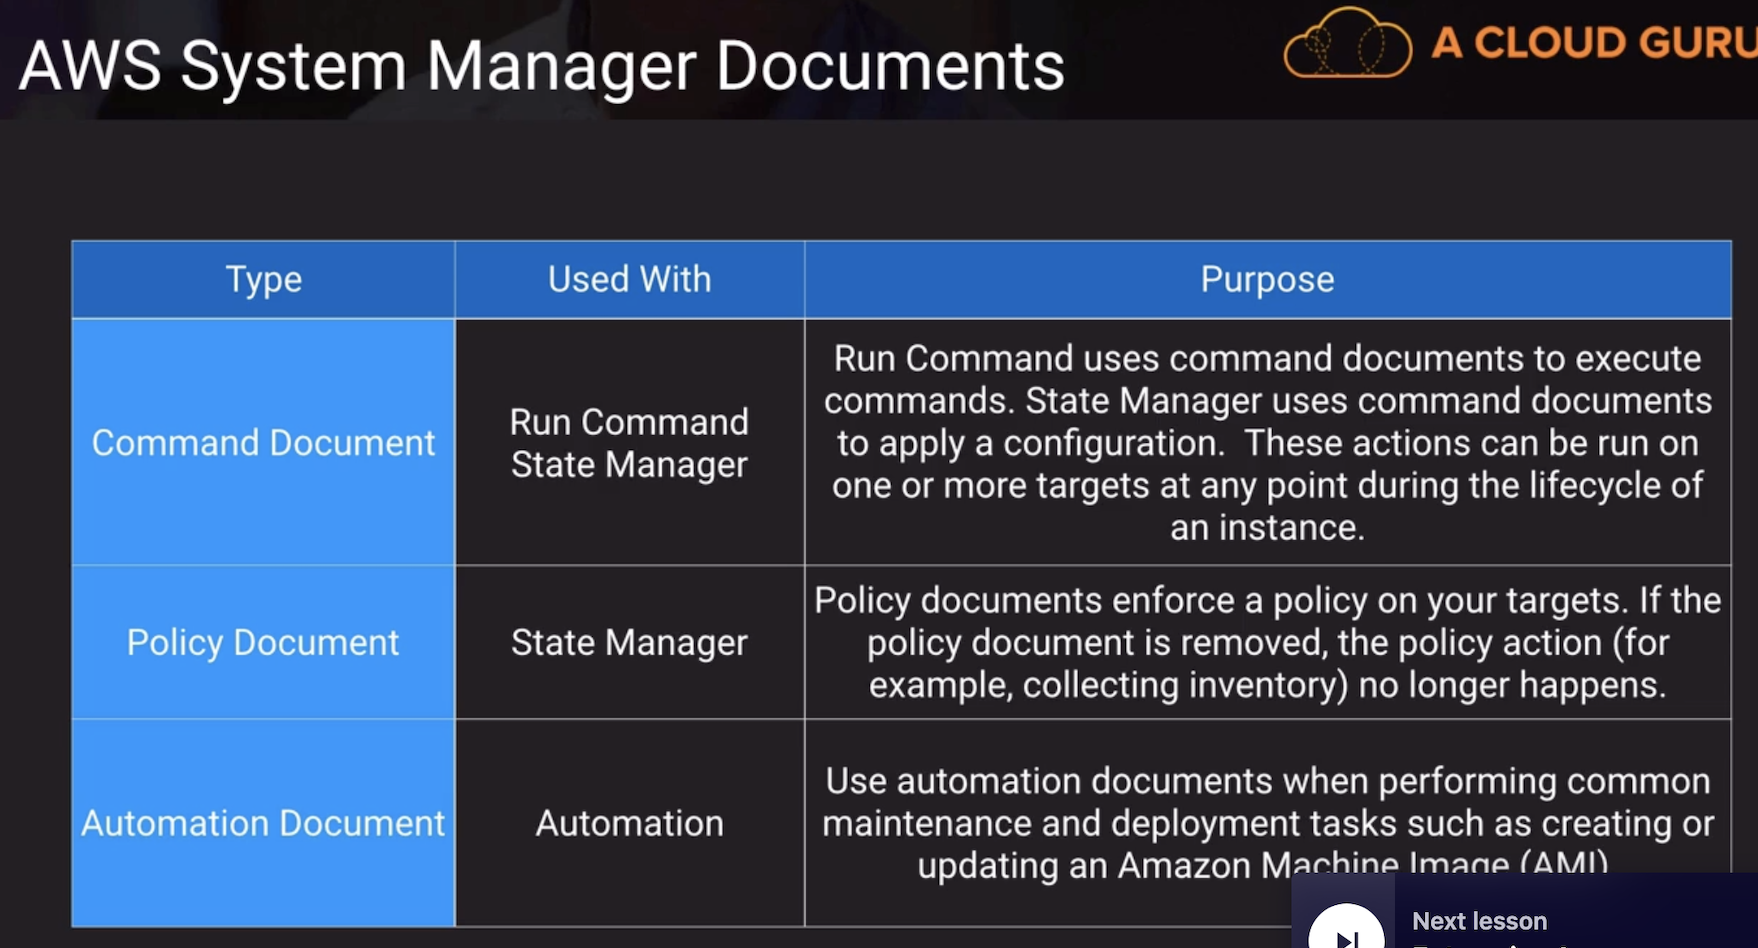Click the Automation Document type cell
Viewport: 1758px width, 948px height.
pyautogui.click(x=263, y=823)
